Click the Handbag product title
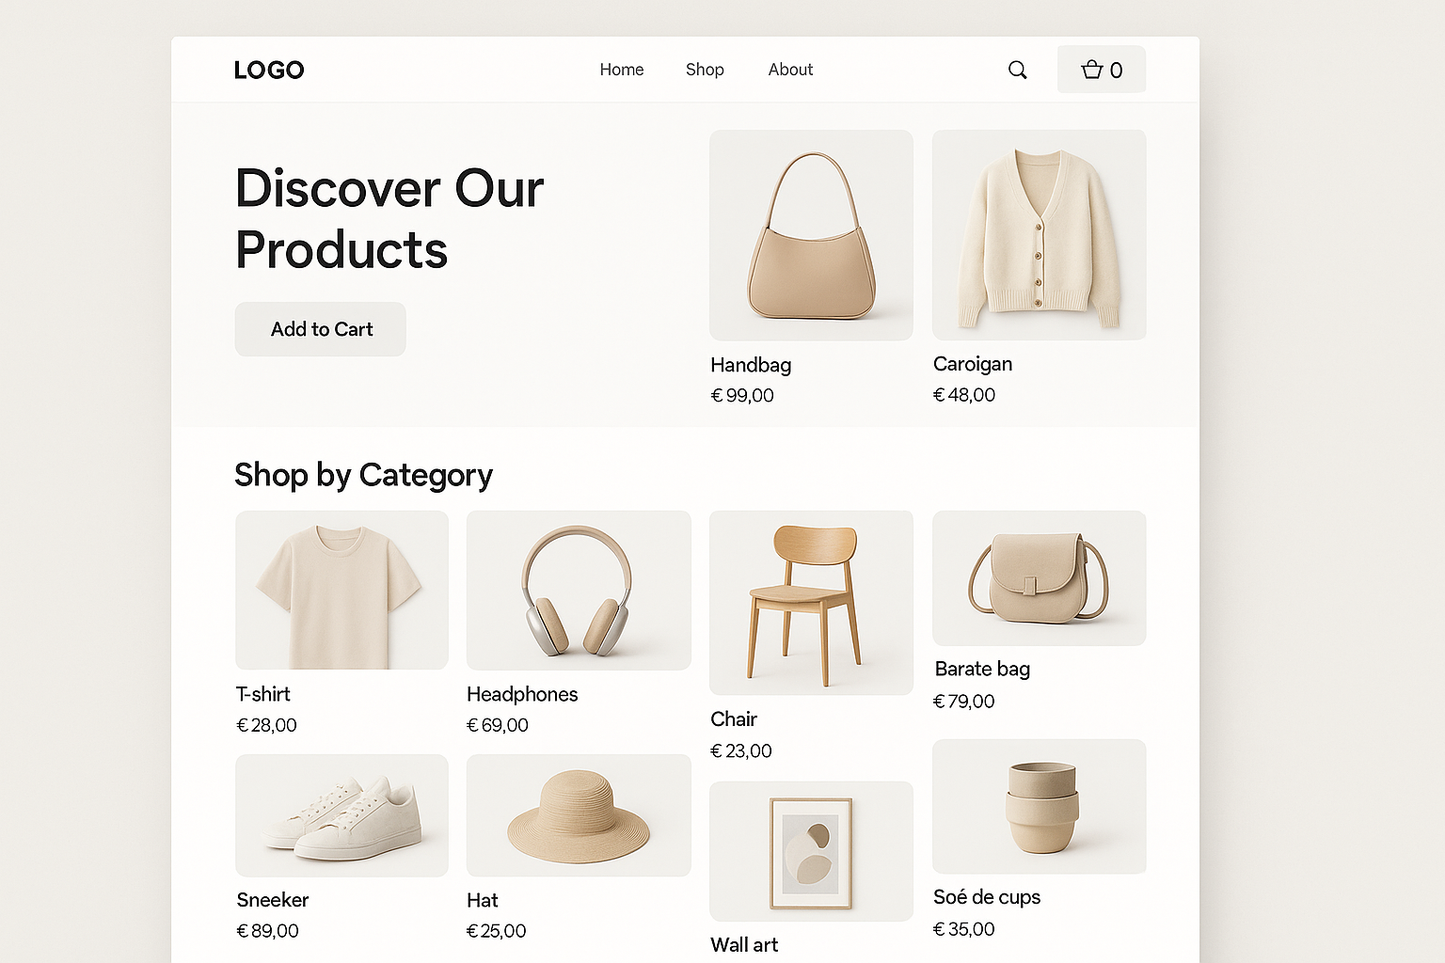1445x963 pixels. (750, 365)
